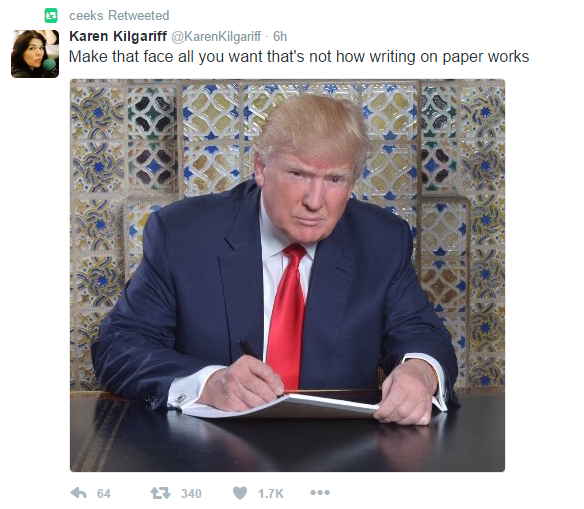584x509 pixels.
Task: Click the tweet text about writing on paper
Action: (299, 57)
